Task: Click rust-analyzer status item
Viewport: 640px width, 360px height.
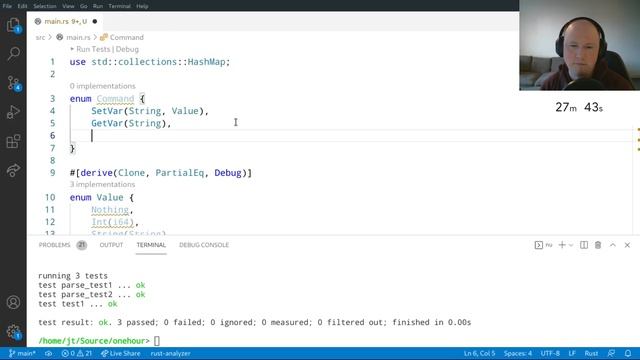Action: (171, 353)
